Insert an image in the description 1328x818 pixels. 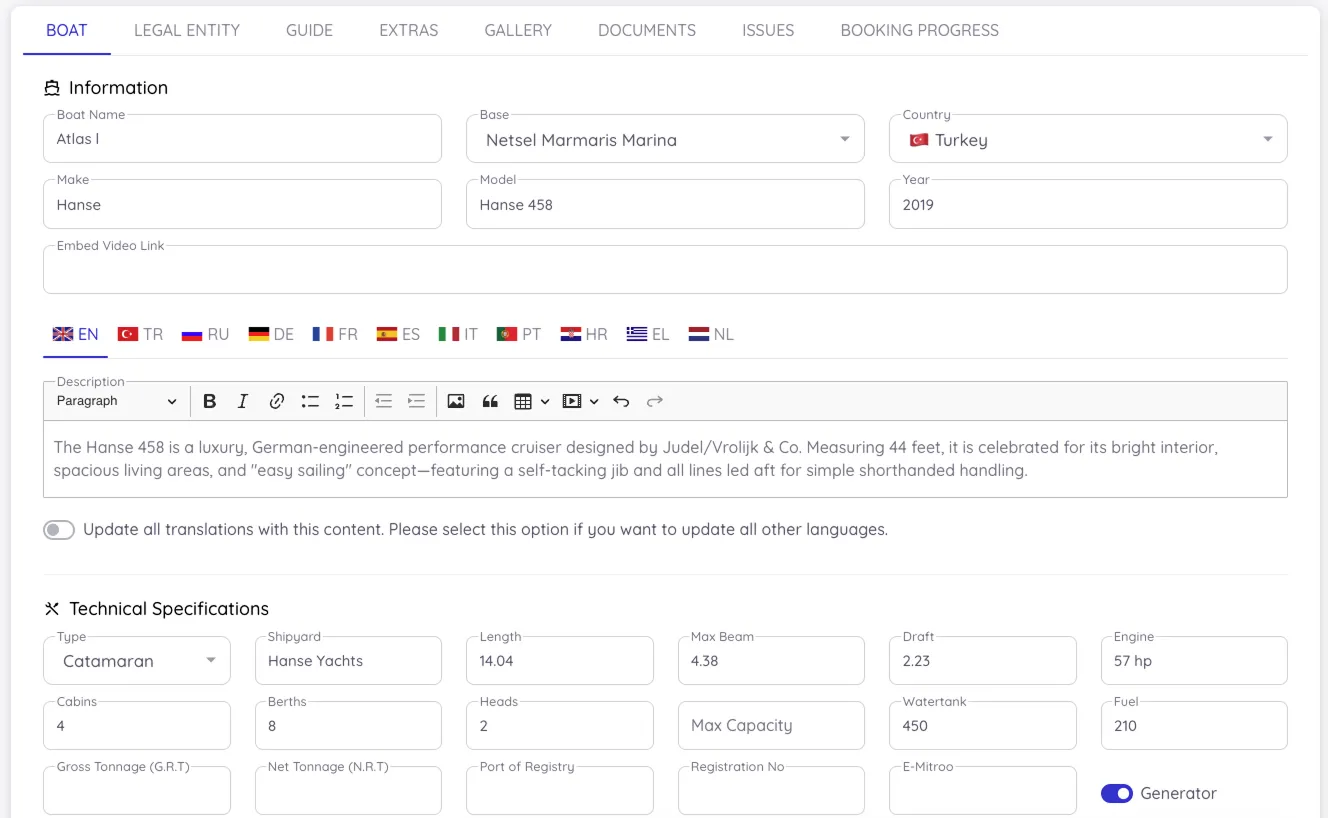[456, 401]
